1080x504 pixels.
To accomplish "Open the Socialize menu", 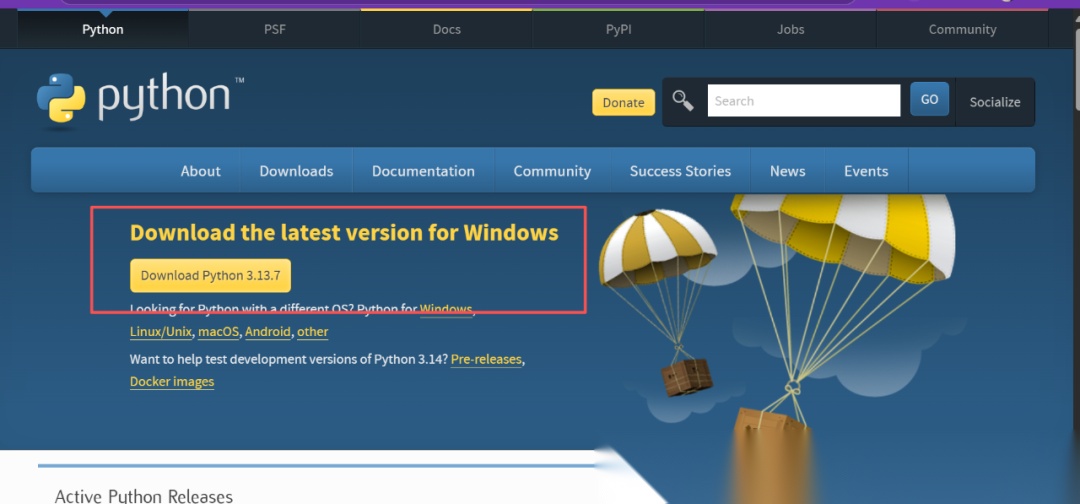I will (995, 102).
